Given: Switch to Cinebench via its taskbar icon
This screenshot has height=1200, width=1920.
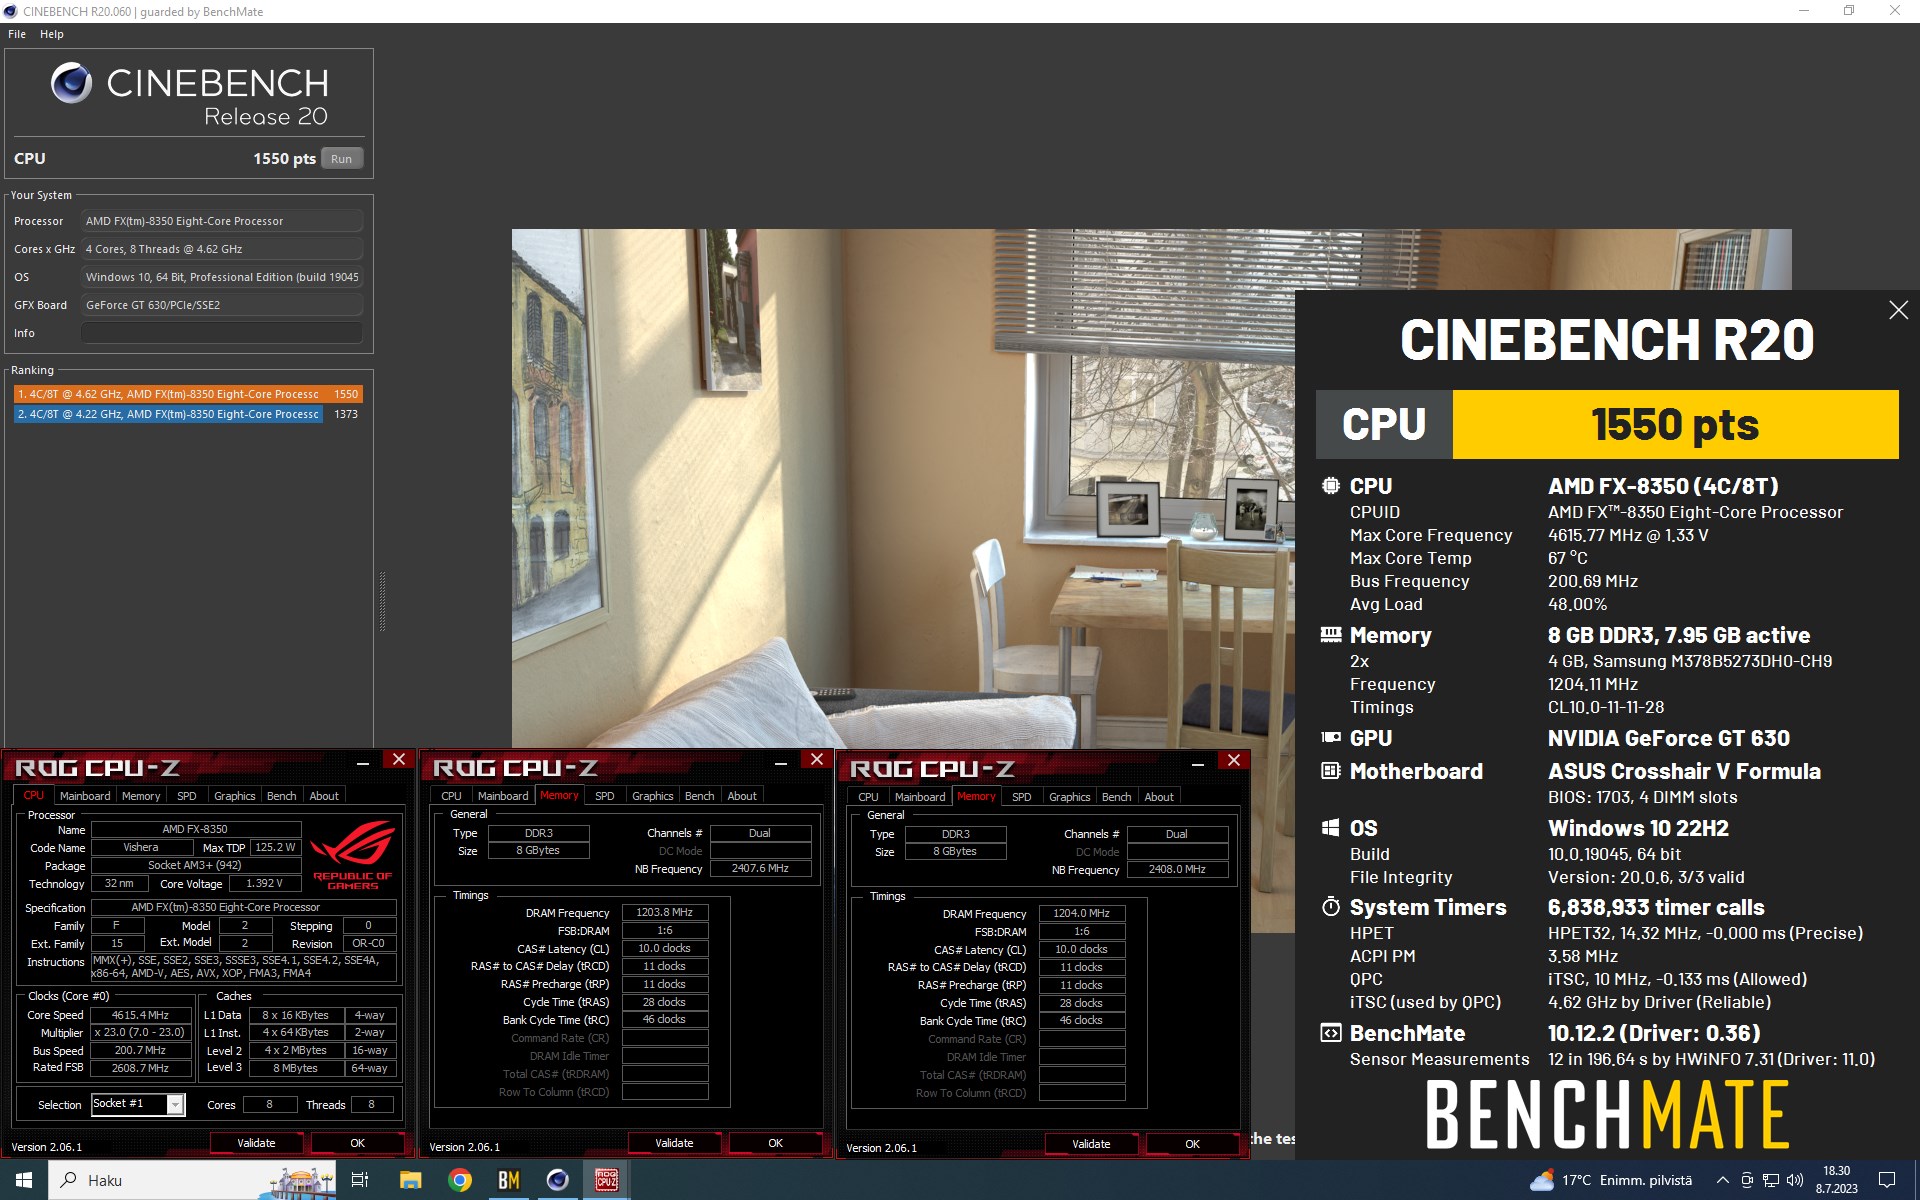Looking at the screenshot, I should tap(558, 1180).
